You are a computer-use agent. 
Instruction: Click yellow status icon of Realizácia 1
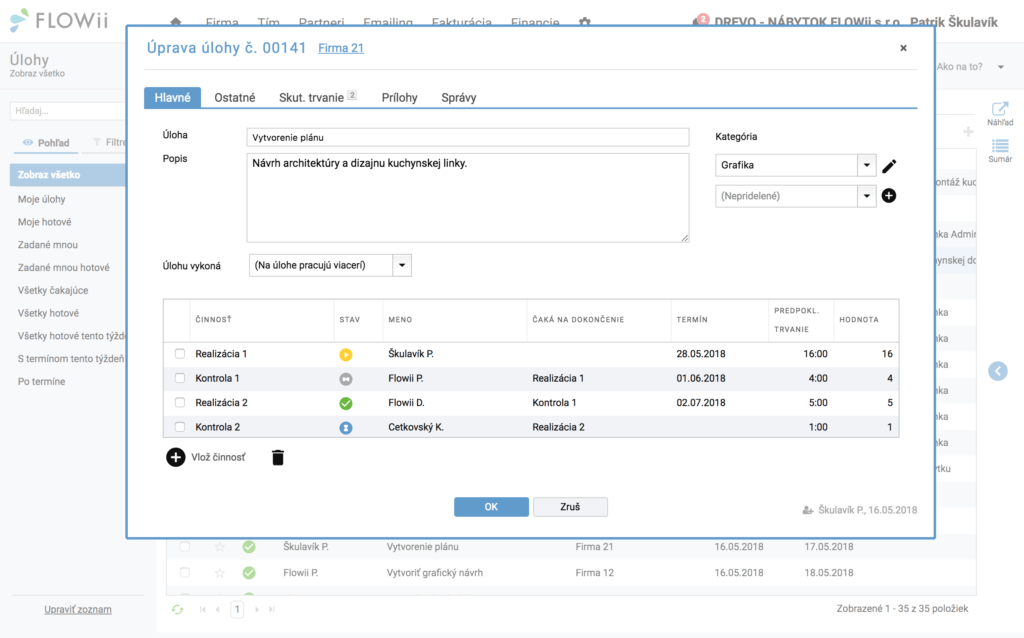click(x=345, y=355)
